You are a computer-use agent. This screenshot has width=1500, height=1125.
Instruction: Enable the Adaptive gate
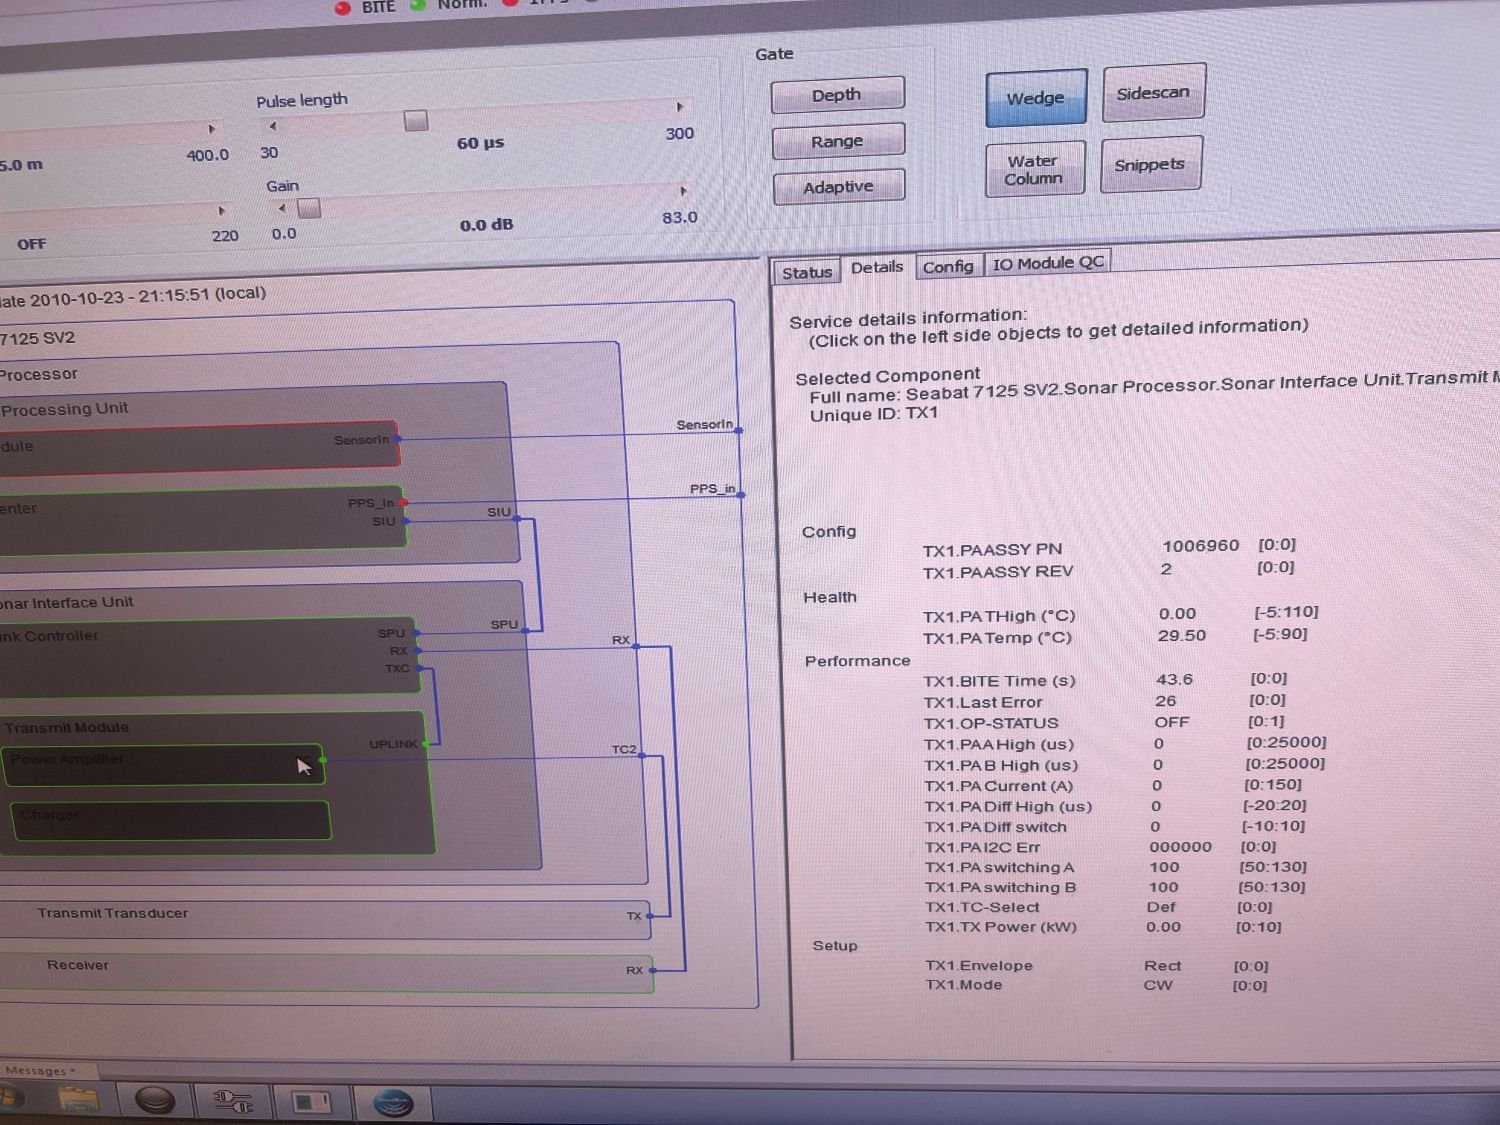point(839,186)
